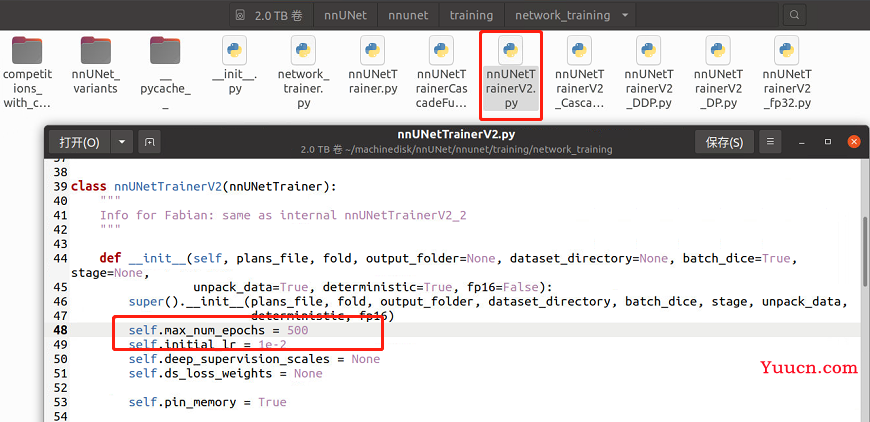Image resolution: width=870 pixels, height=422 pixels.
Task: Select the __pycache__ folder icon
Action: click(x=165, y=50)
